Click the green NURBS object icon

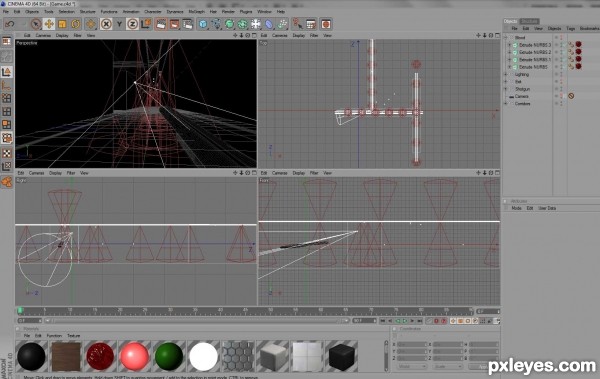[x=230, y=24]
